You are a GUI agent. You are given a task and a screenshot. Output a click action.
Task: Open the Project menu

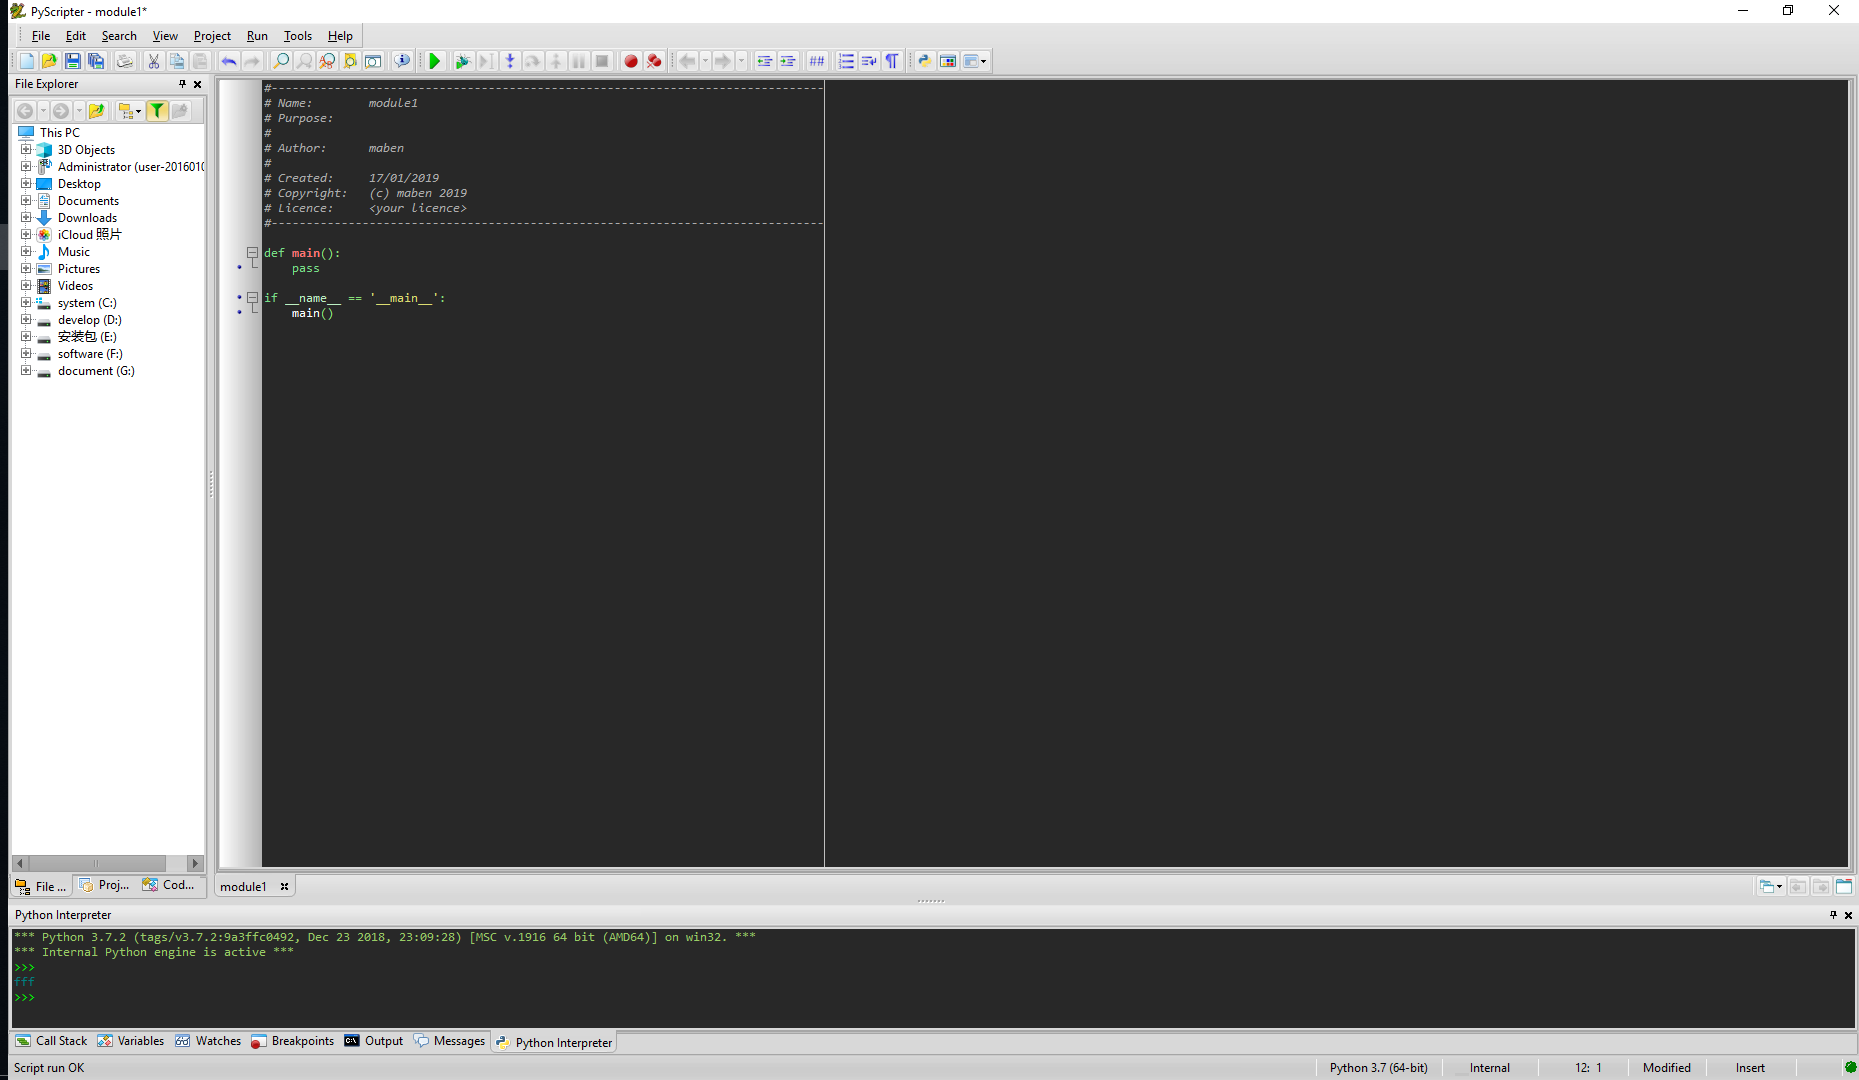click(x=212, y=36)
